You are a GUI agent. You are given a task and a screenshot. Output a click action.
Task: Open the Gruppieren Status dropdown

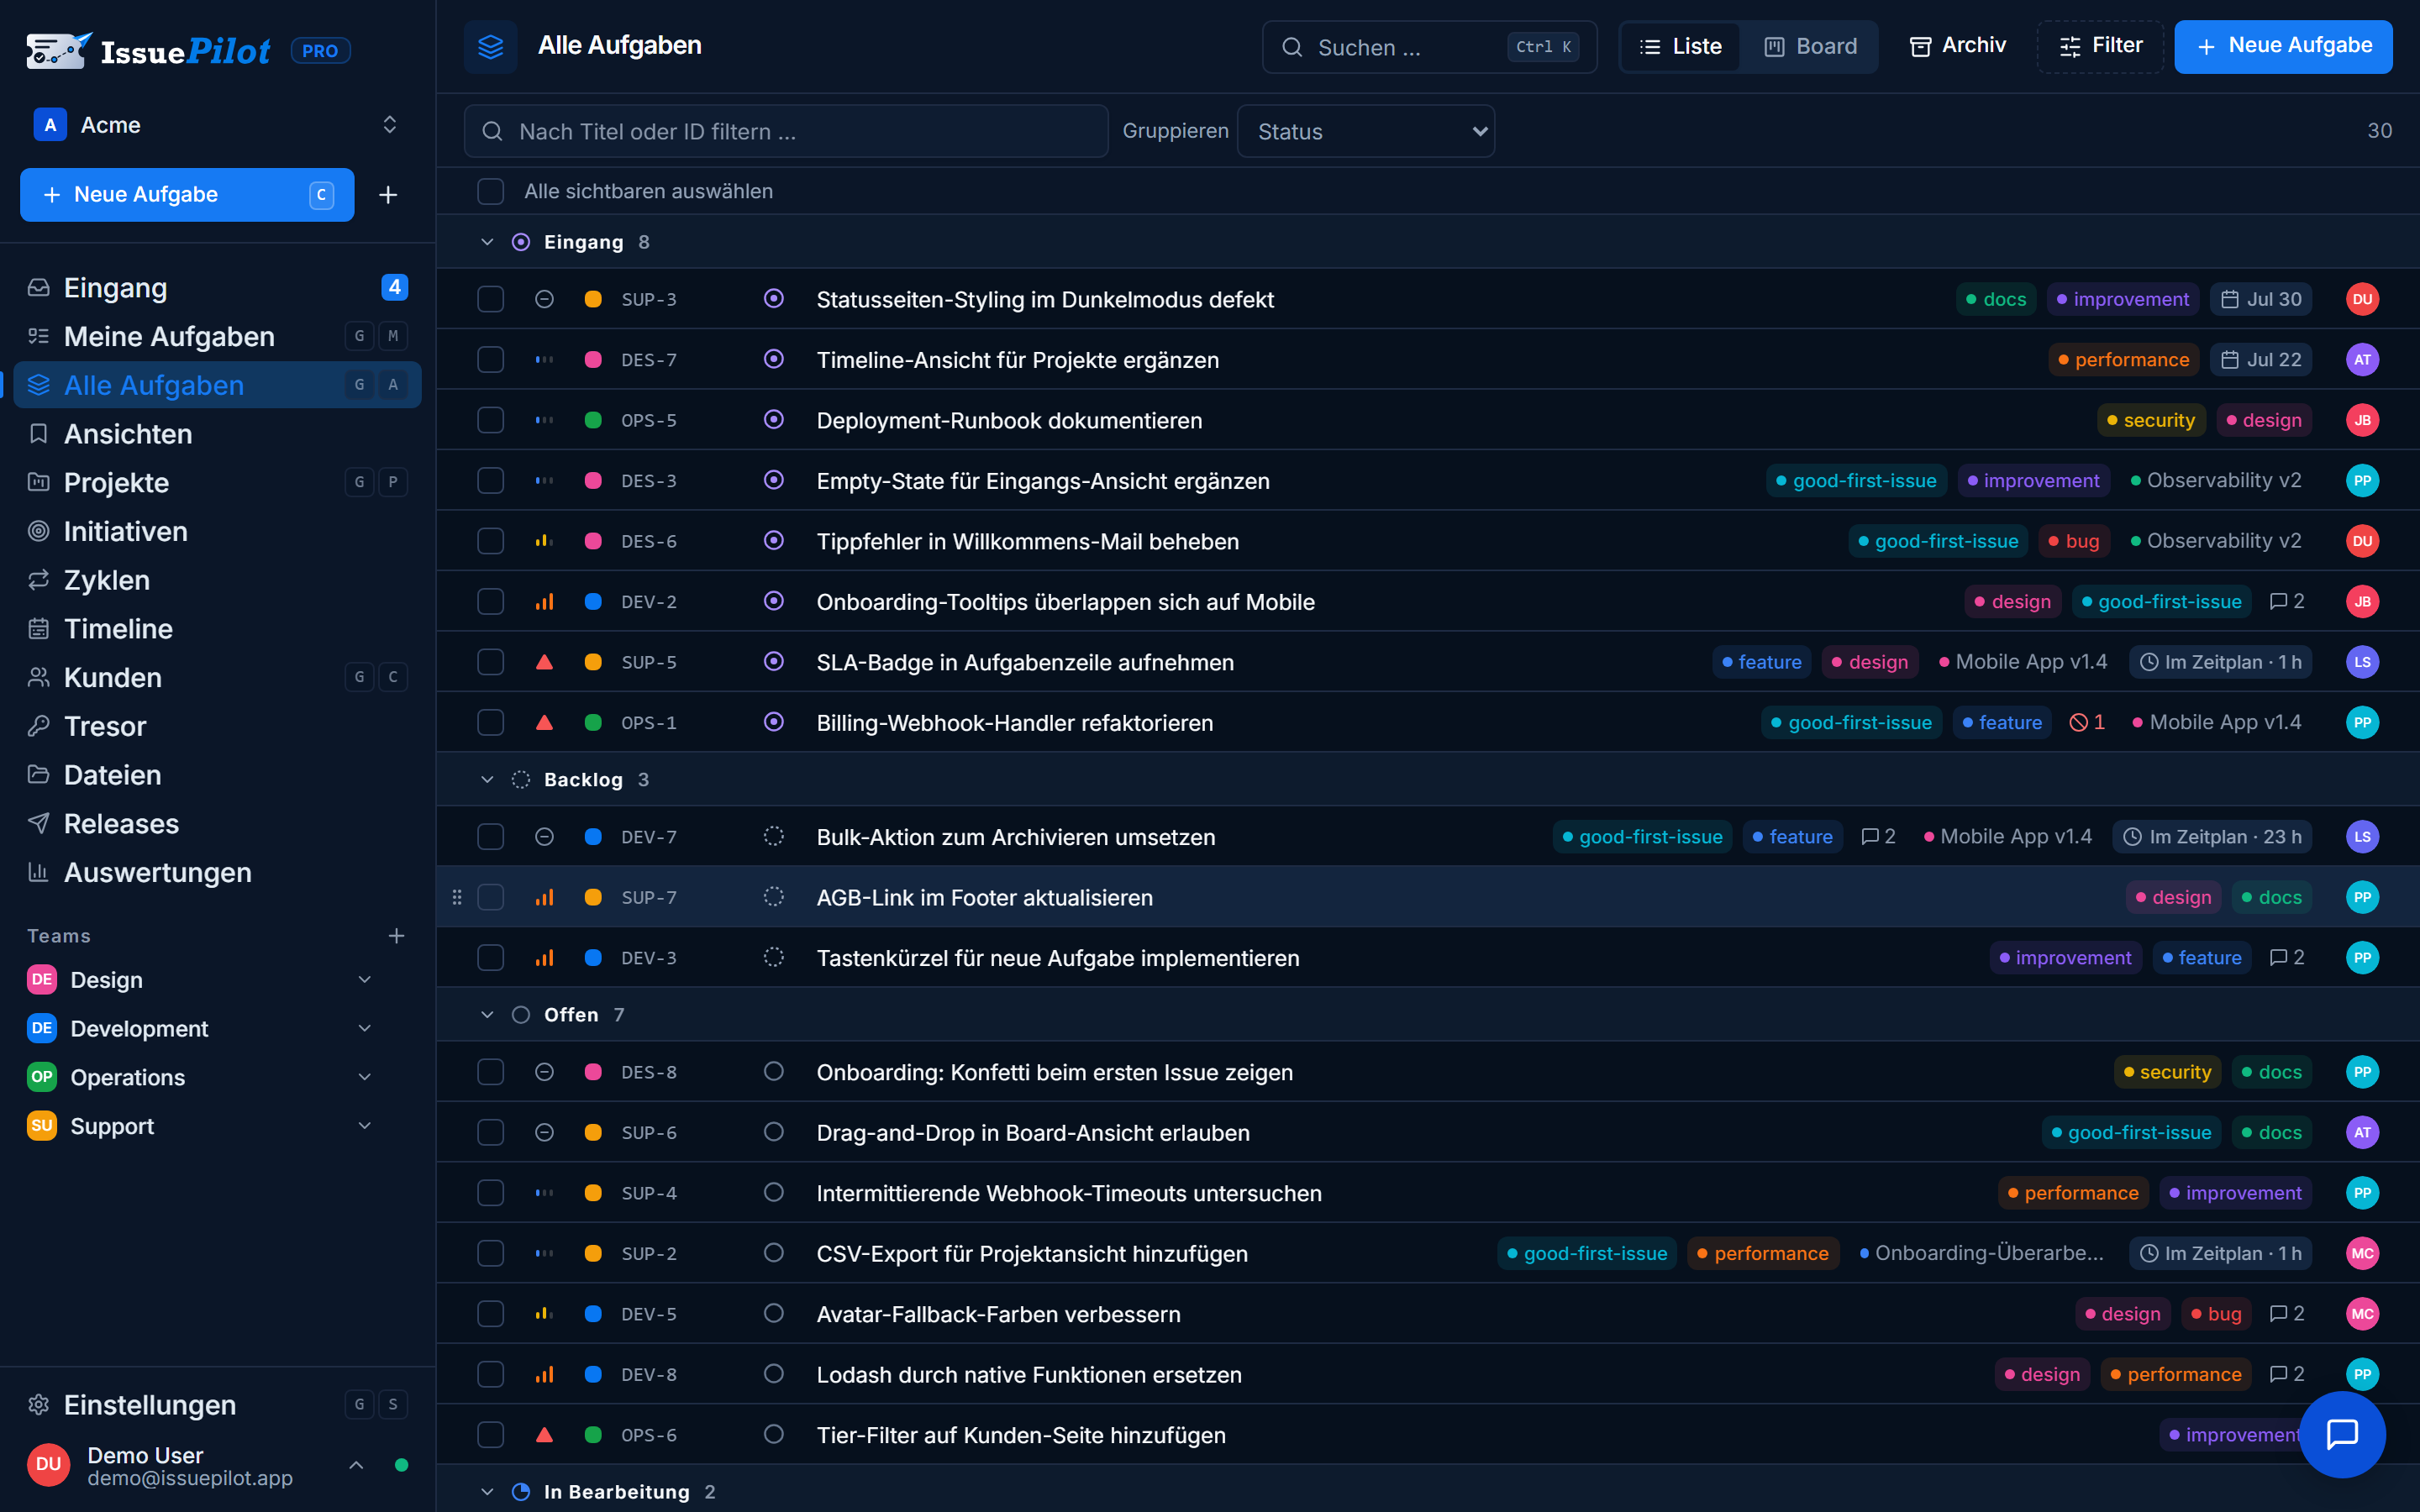(1366, 131)
